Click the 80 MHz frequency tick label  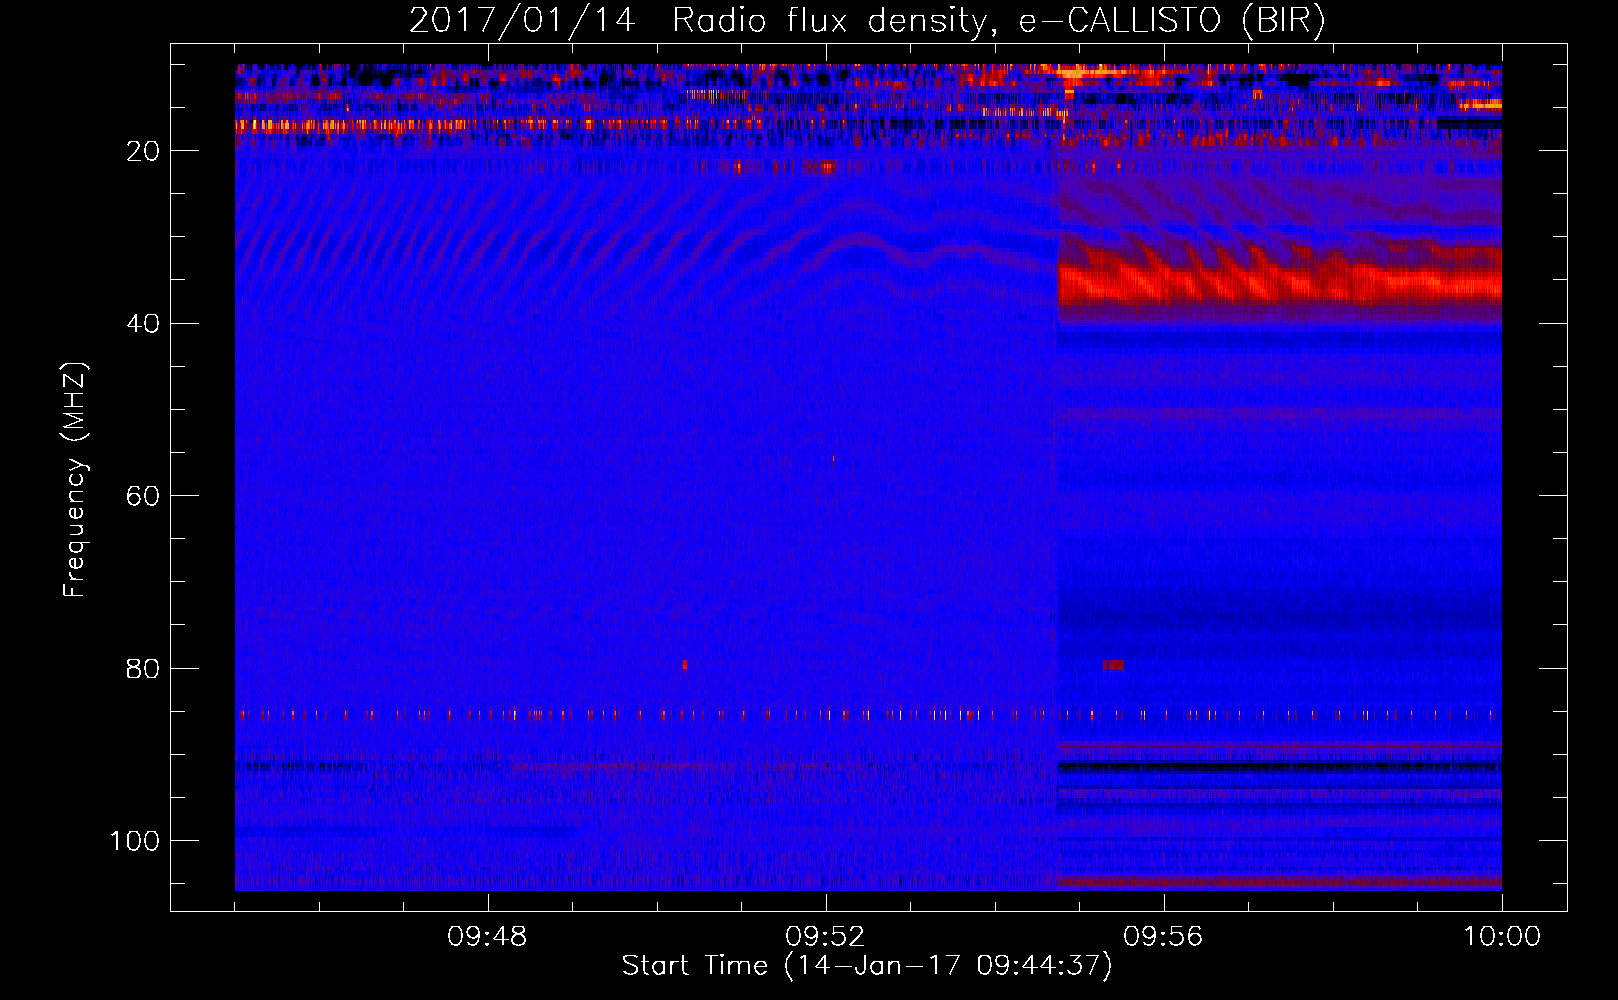pyautogui.click(x=144, y=668)
